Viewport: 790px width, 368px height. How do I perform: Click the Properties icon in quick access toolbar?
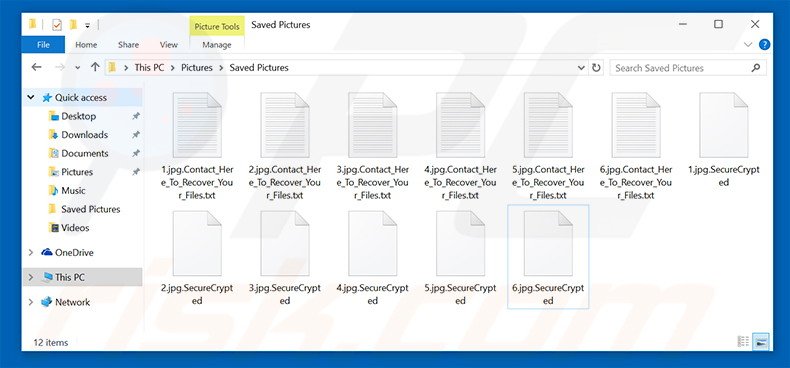(x=57, y=24)
